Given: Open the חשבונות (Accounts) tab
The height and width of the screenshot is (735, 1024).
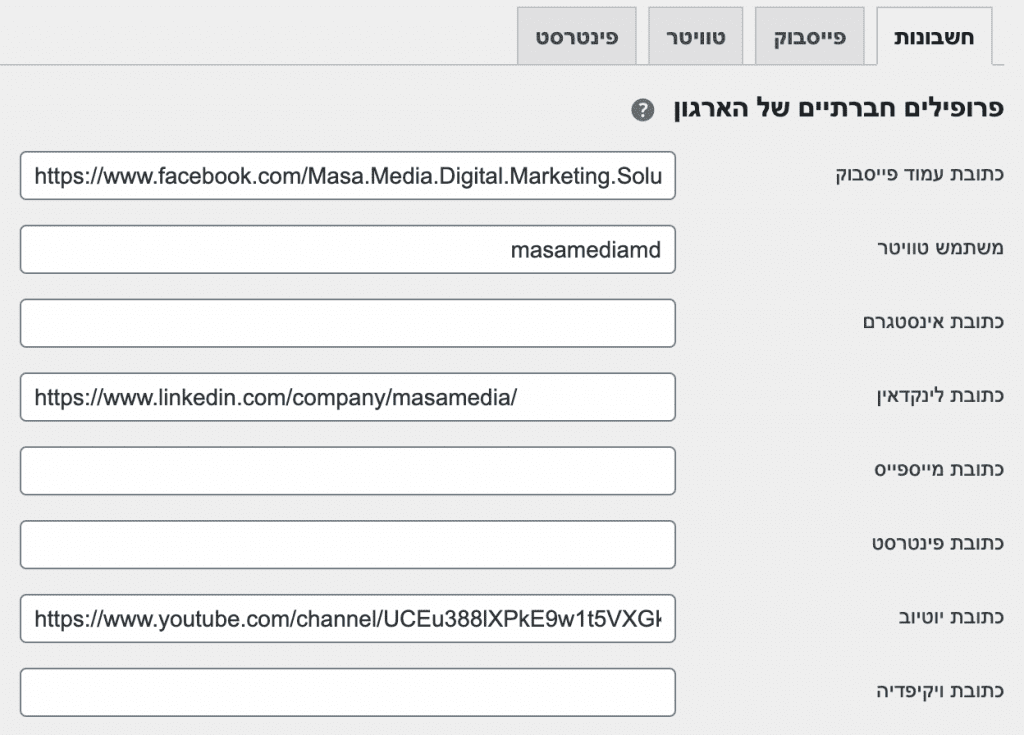Looking at the screenshot, I should 934,37.
